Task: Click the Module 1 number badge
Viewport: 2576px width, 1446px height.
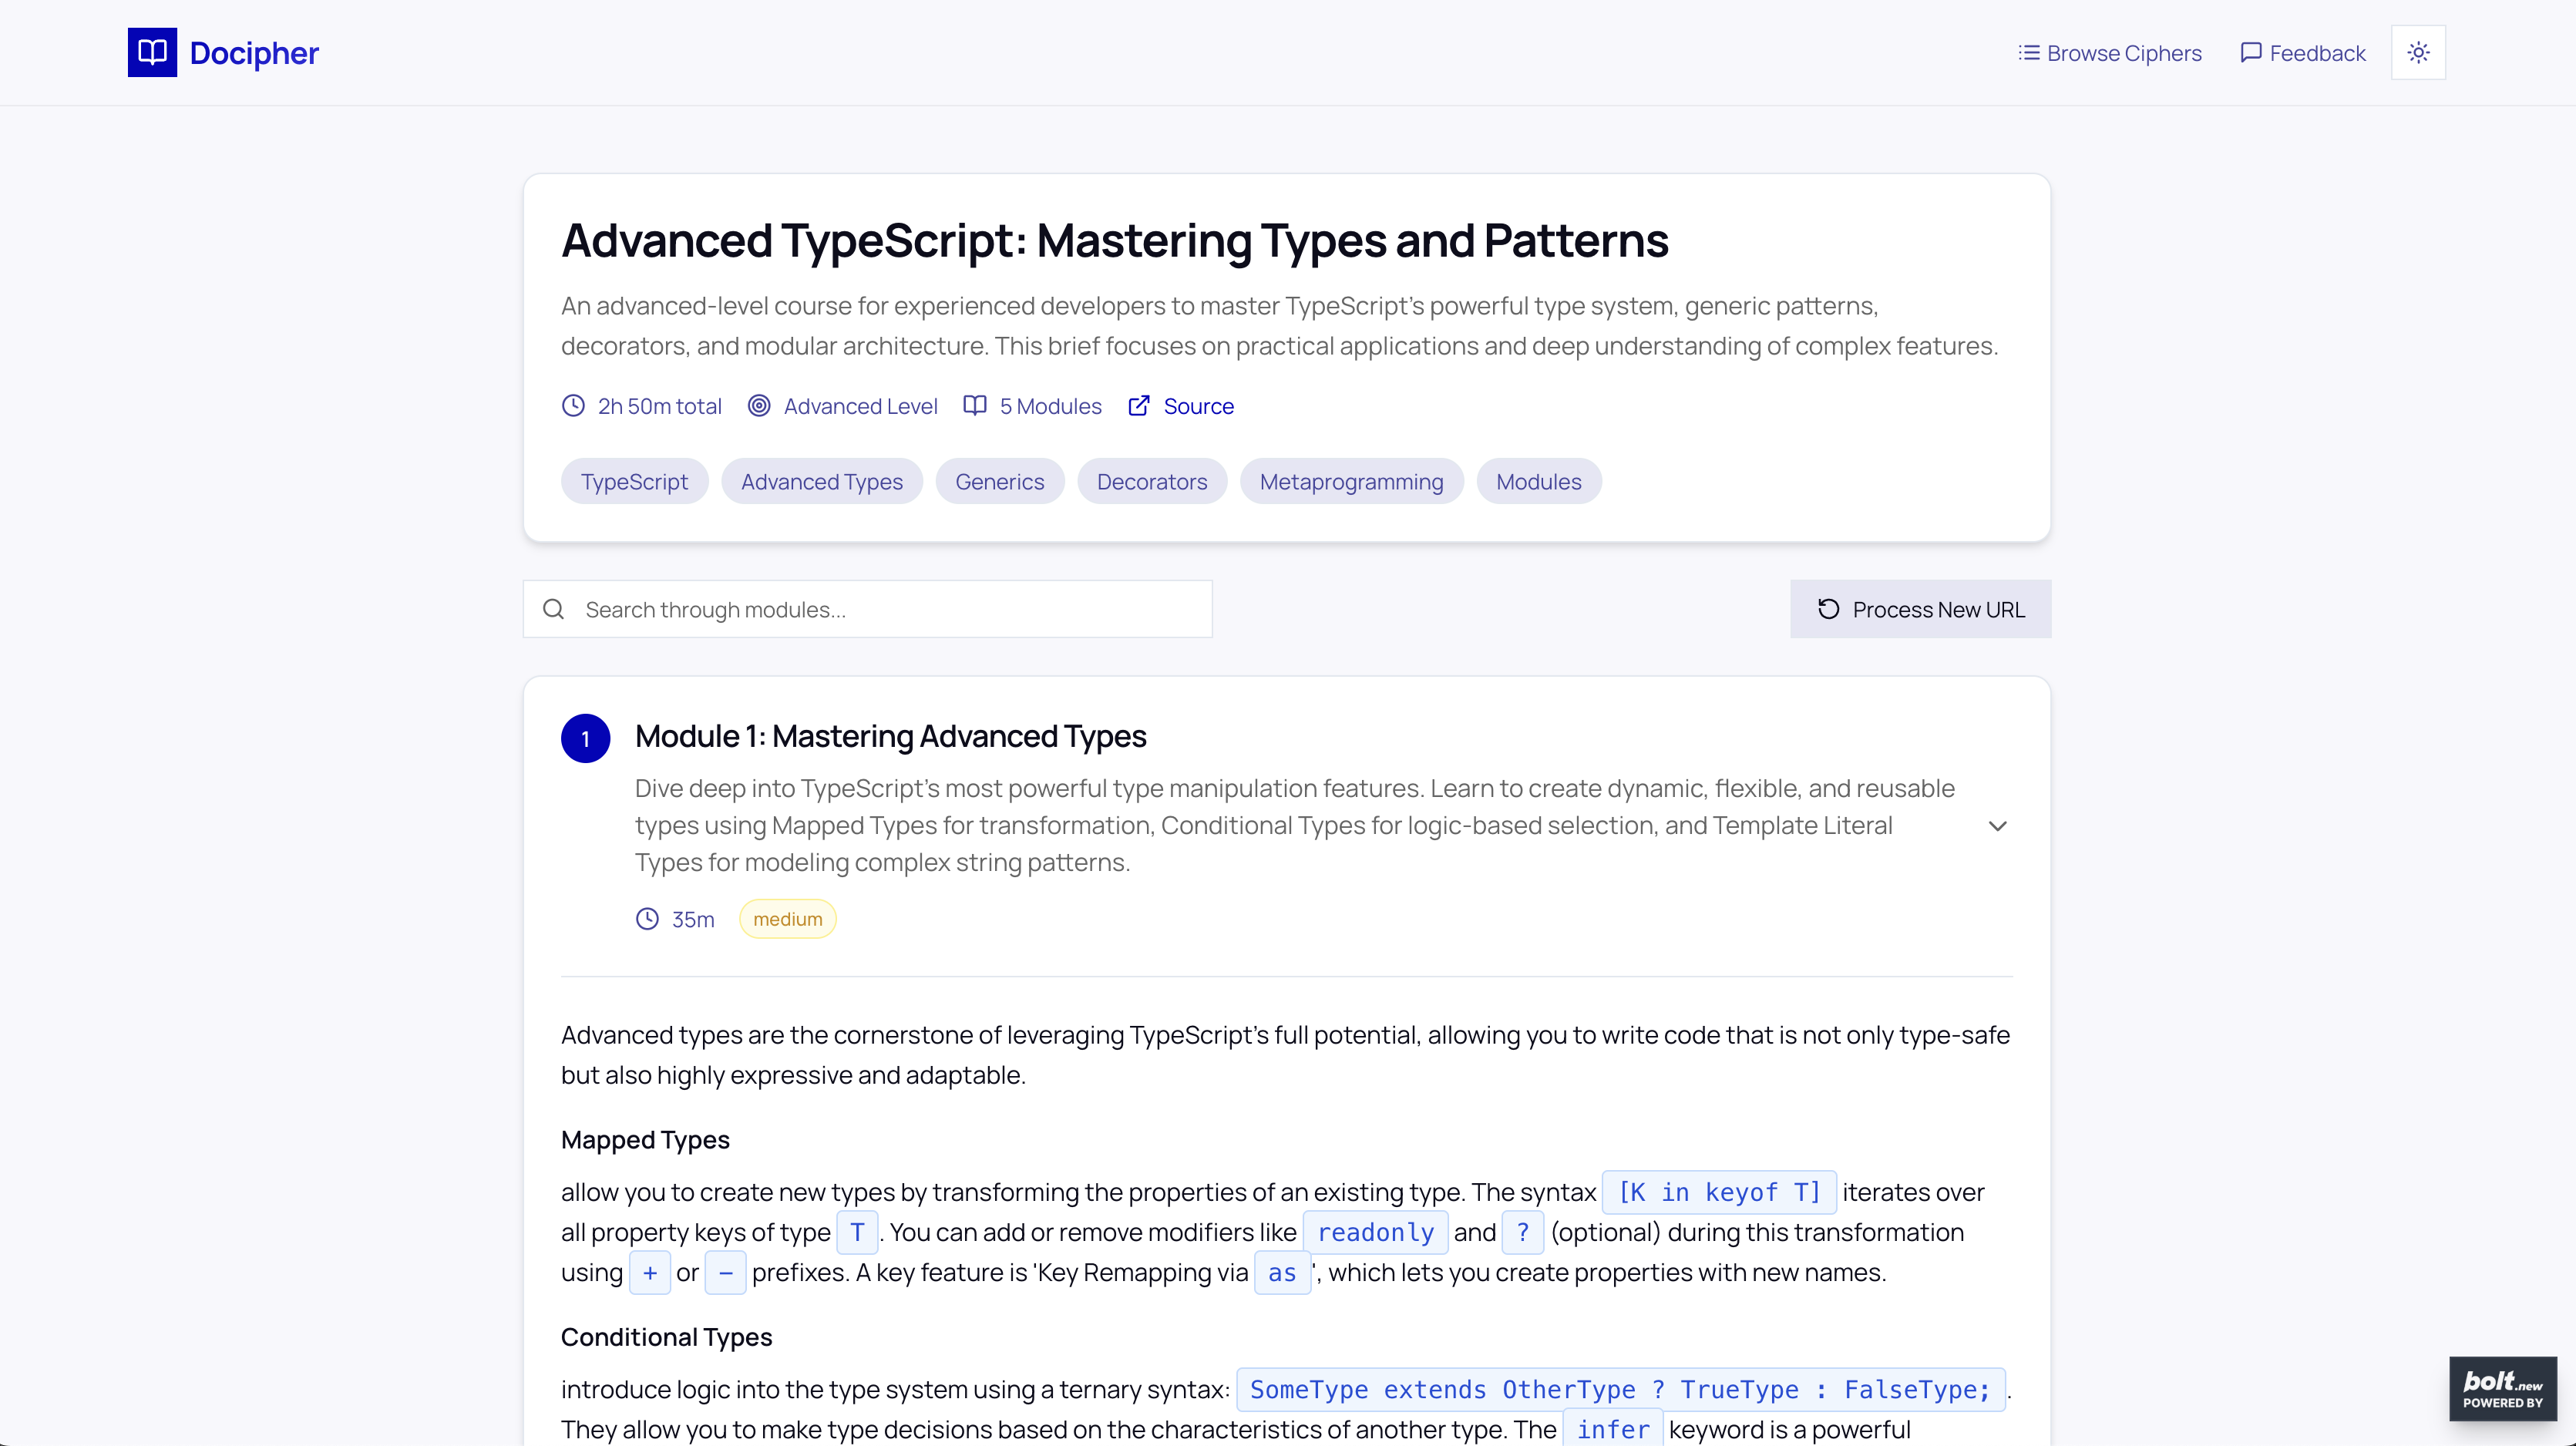Action: [x=585, y=739]
